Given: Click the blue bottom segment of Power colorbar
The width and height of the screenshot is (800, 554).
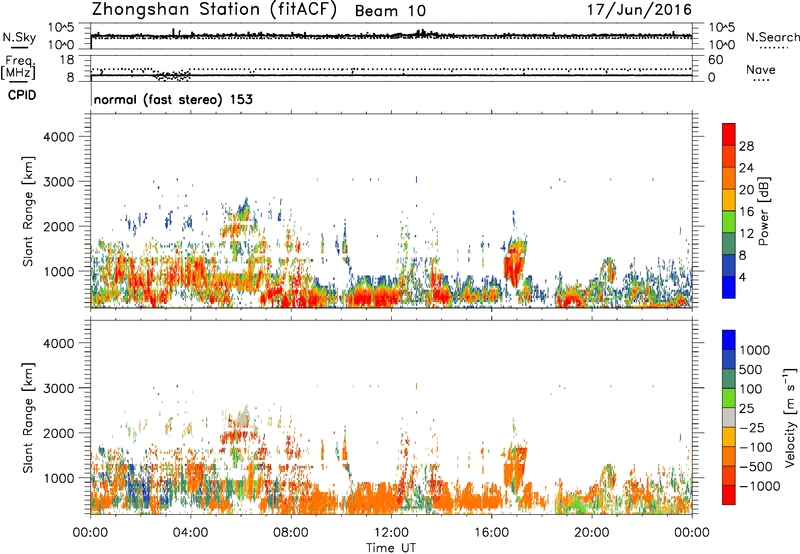Looking at the screenshot, I should point(729,287).
